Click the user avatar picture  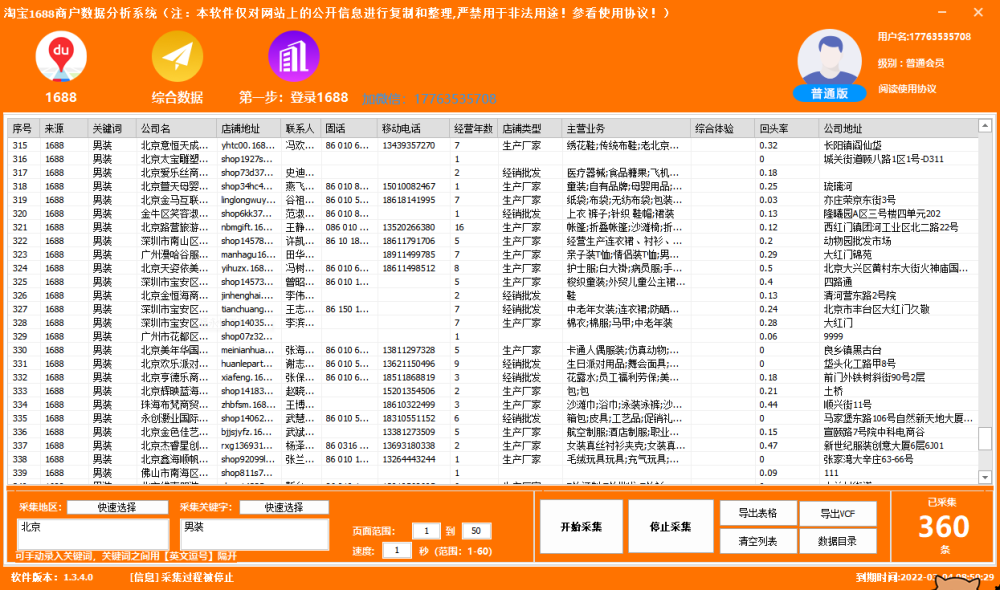click(829, 59)
